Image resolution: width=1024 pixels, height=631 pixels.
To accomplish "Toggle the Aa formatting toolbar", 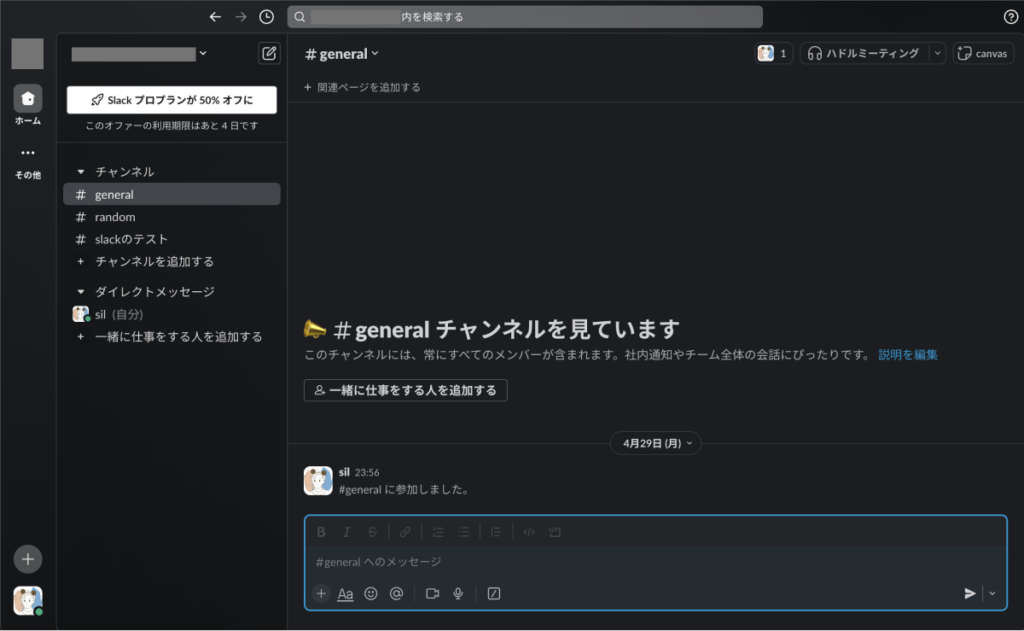I will 345,593.
